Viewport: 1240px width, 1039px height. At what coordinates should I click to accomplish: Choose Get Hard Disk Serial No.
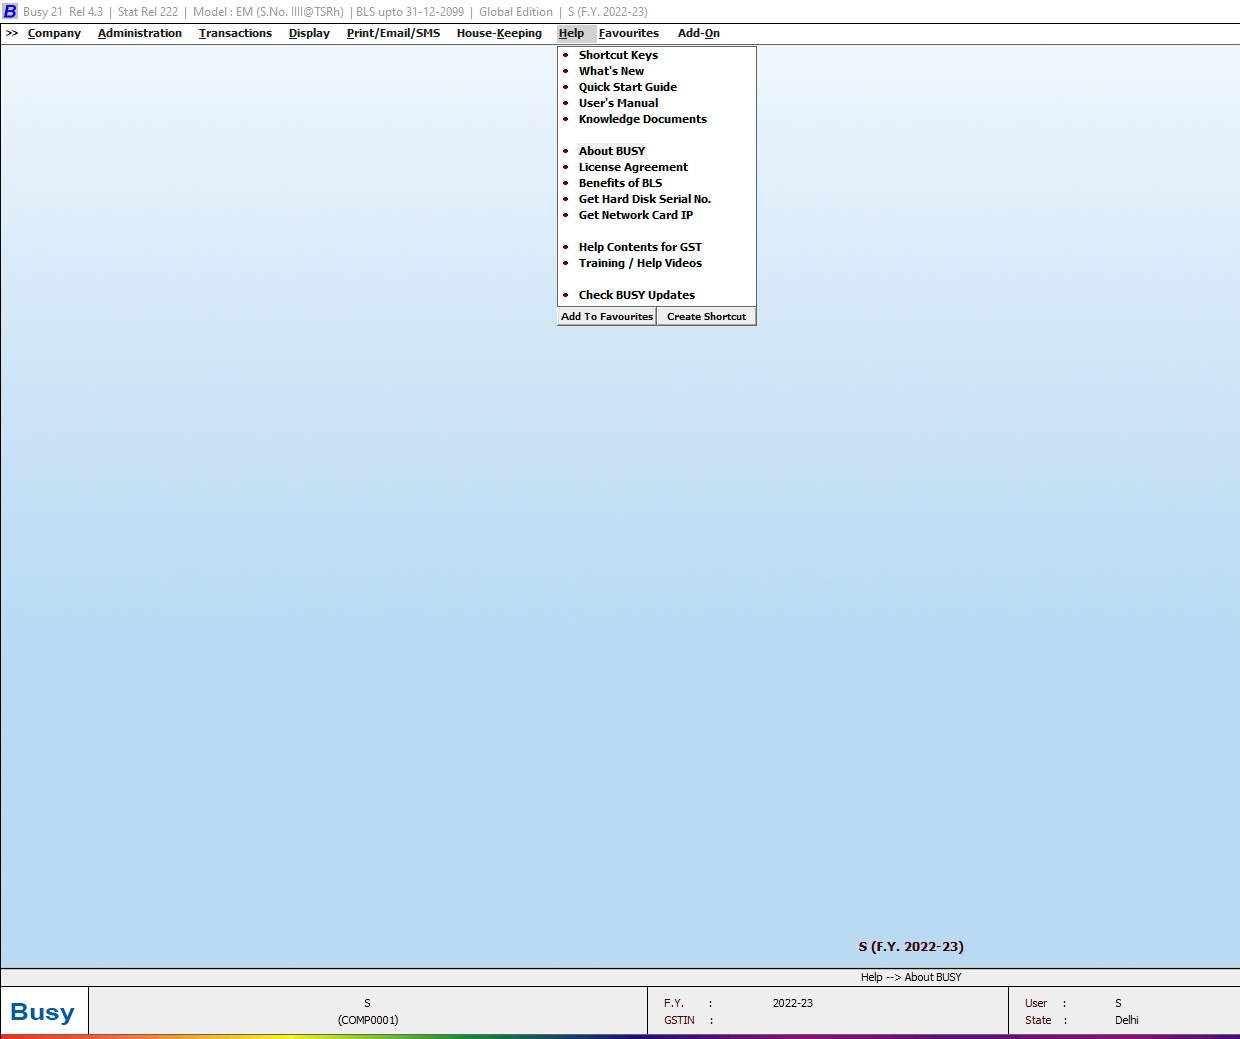click(645, 199)
